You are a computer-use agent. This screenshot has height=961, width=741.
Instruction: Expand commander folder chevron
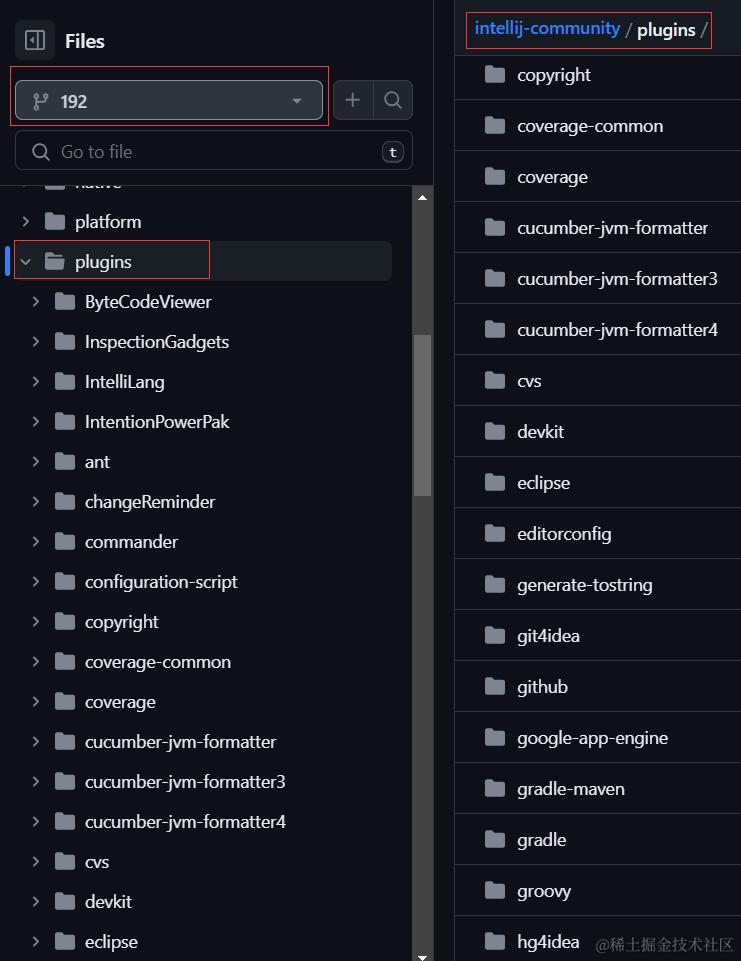click(36, 542)
